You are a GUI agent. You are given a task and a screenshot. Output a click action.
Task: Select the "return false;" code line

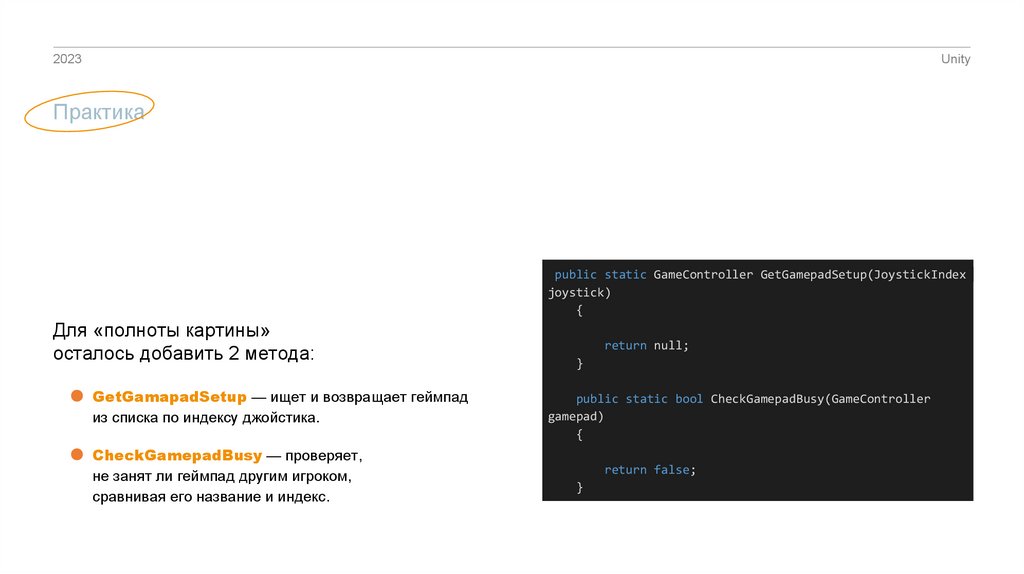pyautogui.click(x=649, y=470)
